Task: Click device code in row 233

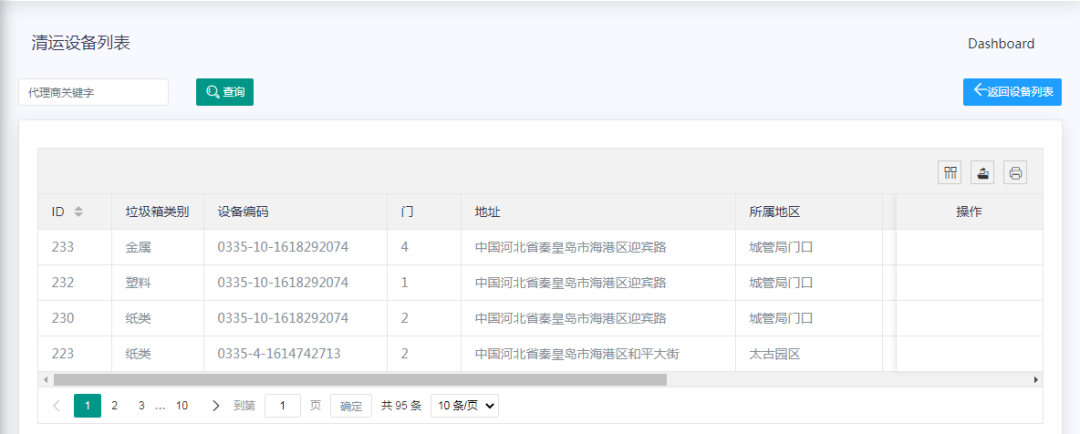Action: (x=295, y=247)
